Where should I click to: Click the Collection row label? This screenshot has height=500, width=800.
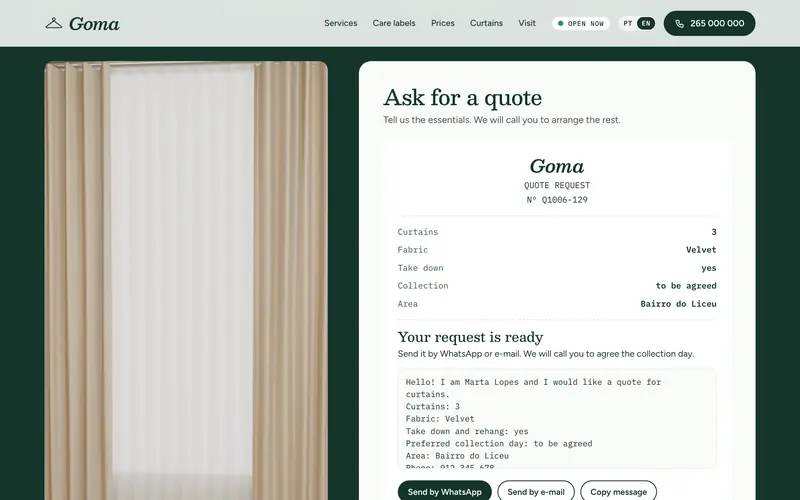click(x=422, y=286)
